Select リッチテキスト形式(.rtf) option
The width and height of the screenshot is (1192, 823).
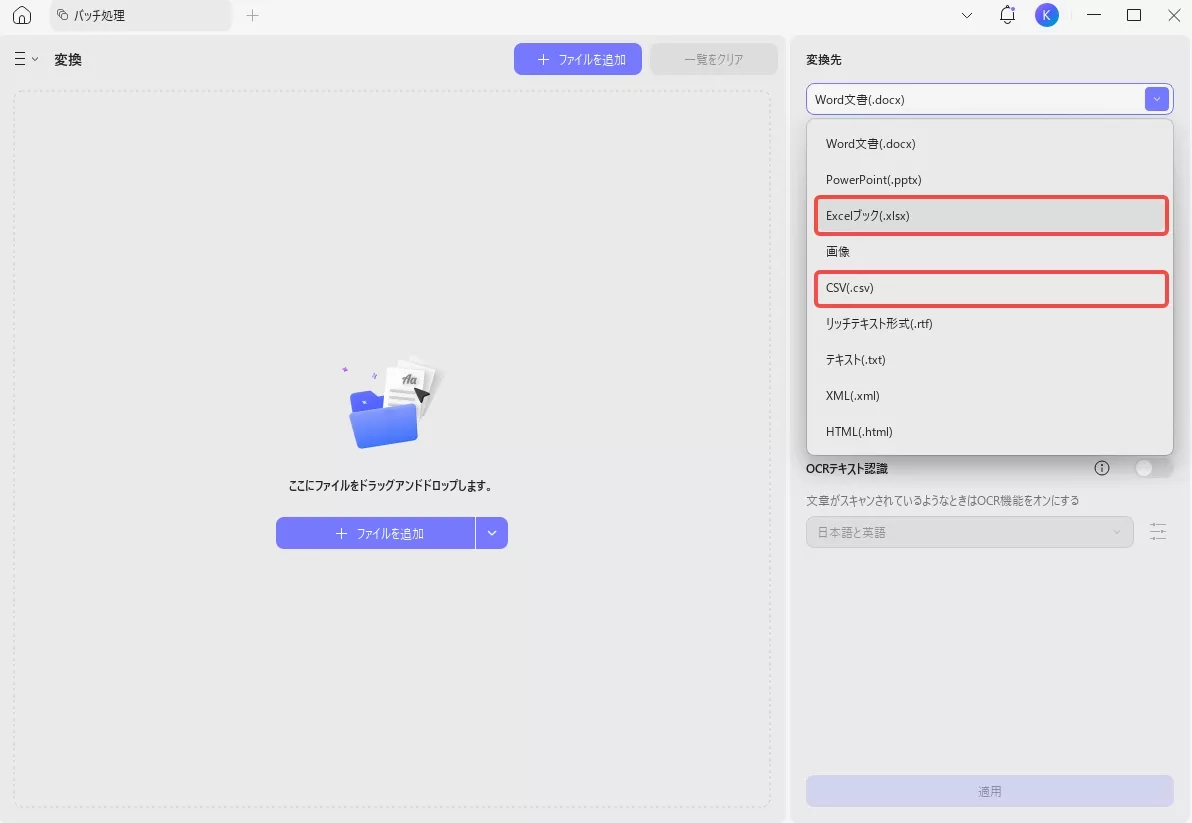click(990, 324)
